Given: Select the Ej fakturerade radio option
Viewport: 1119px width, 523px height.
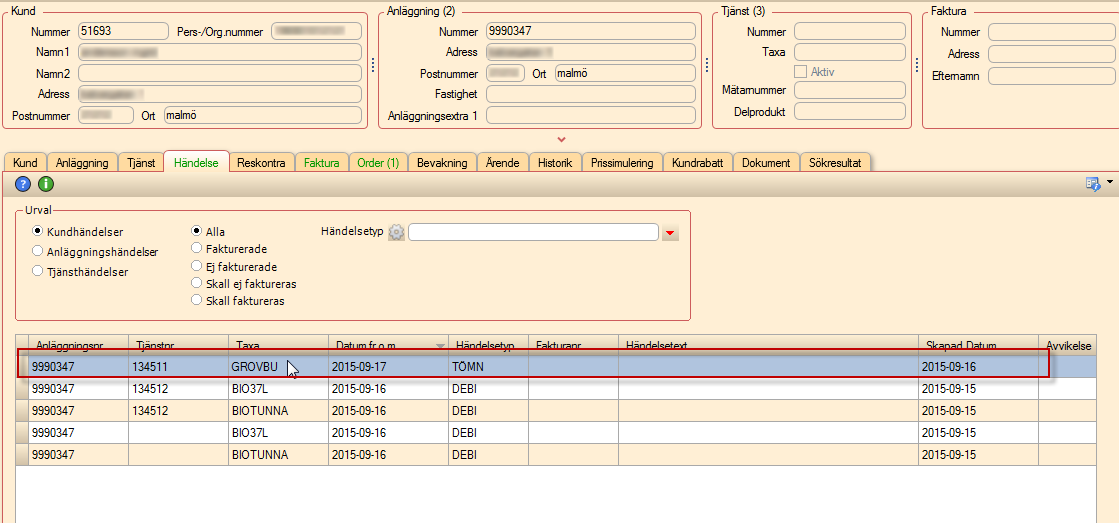Looking at the screenshot, I should [197, 267].
